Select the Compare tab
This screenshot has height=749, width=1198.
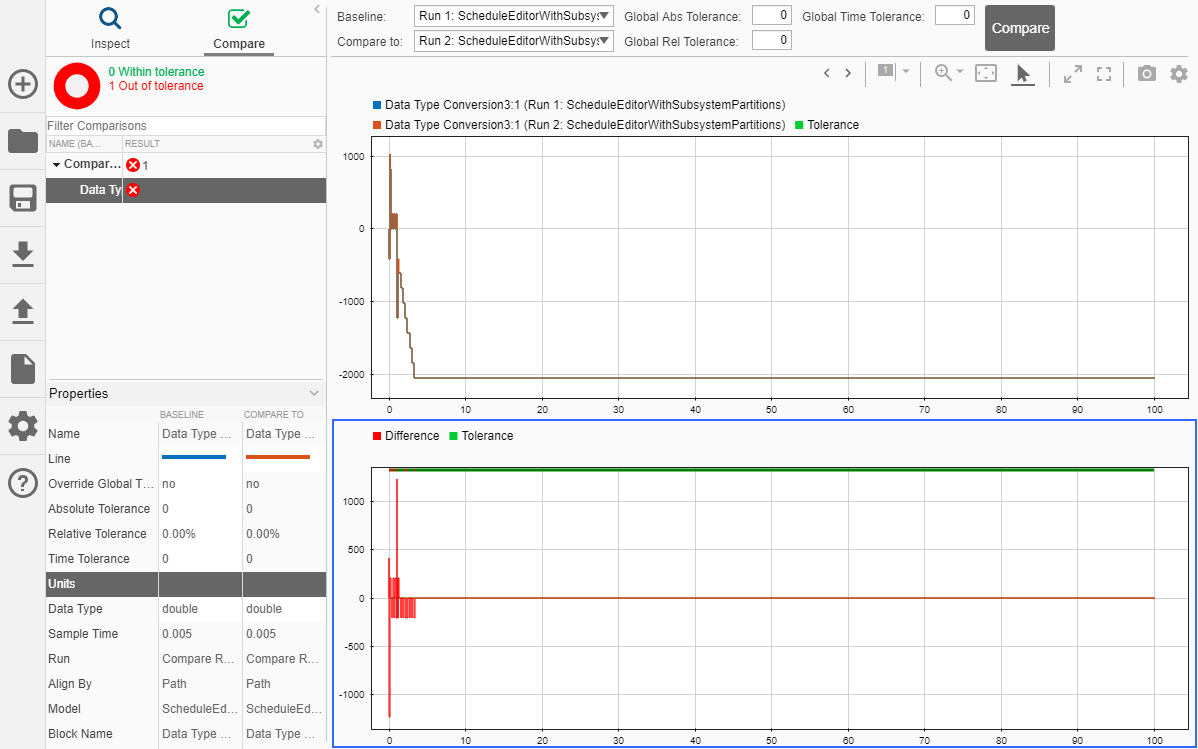pos(239,28)
